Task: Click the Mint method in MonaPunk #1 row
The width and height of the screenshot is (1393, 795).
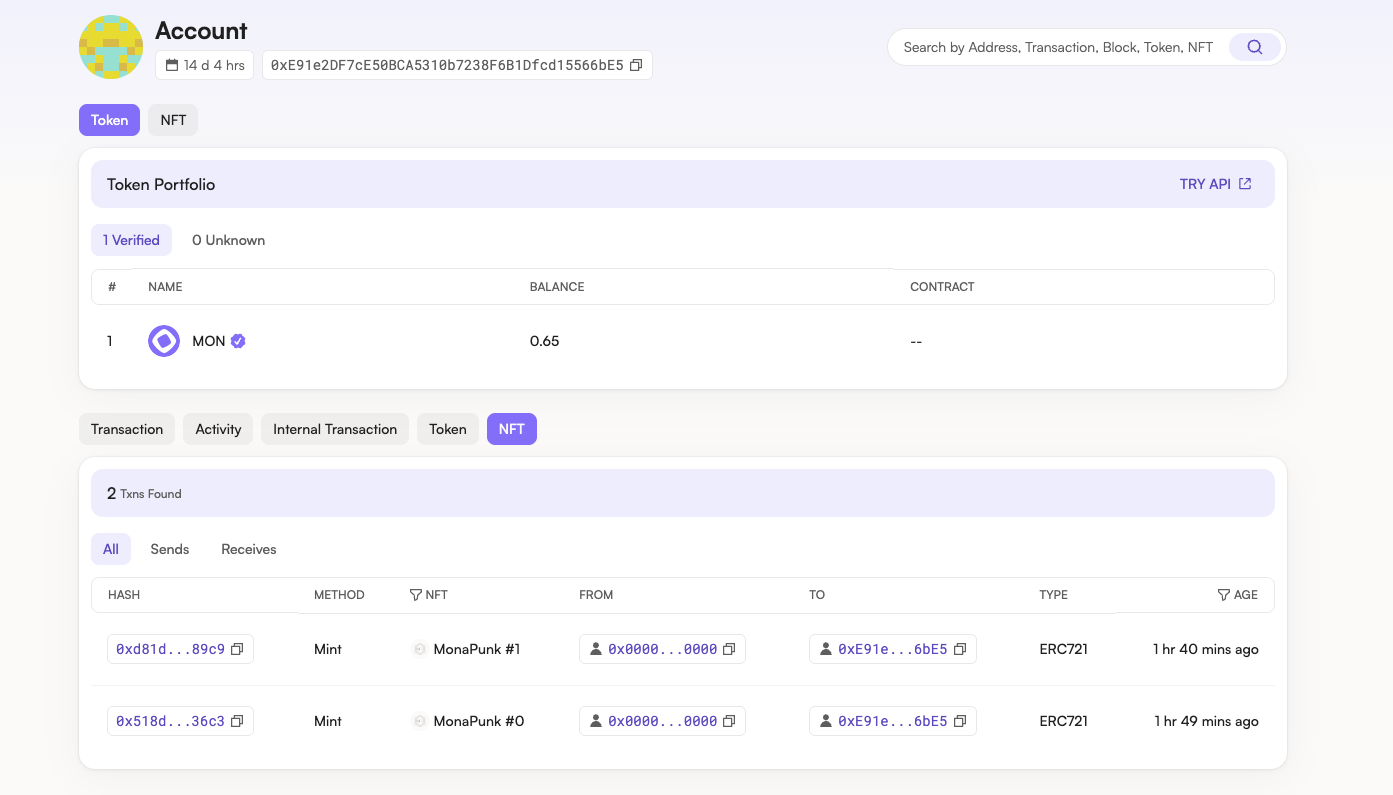Action: pyautogui.click(x=328, y=649)
